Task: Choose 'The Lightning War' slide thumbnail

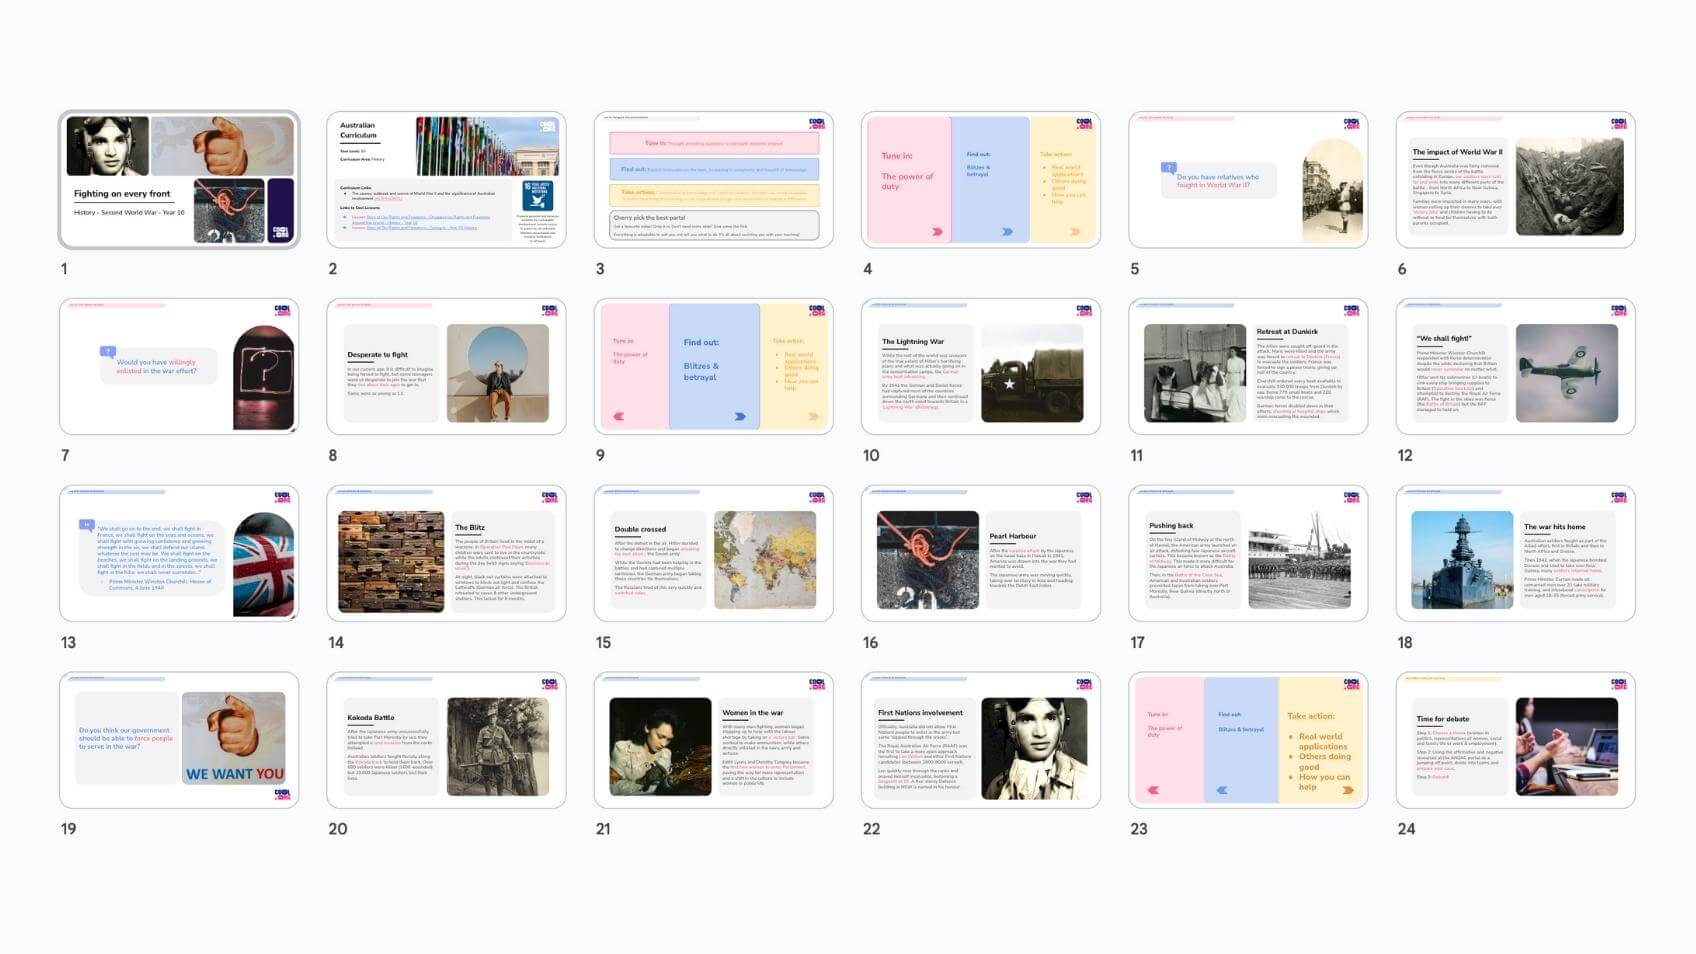Action: click(980, 366)
